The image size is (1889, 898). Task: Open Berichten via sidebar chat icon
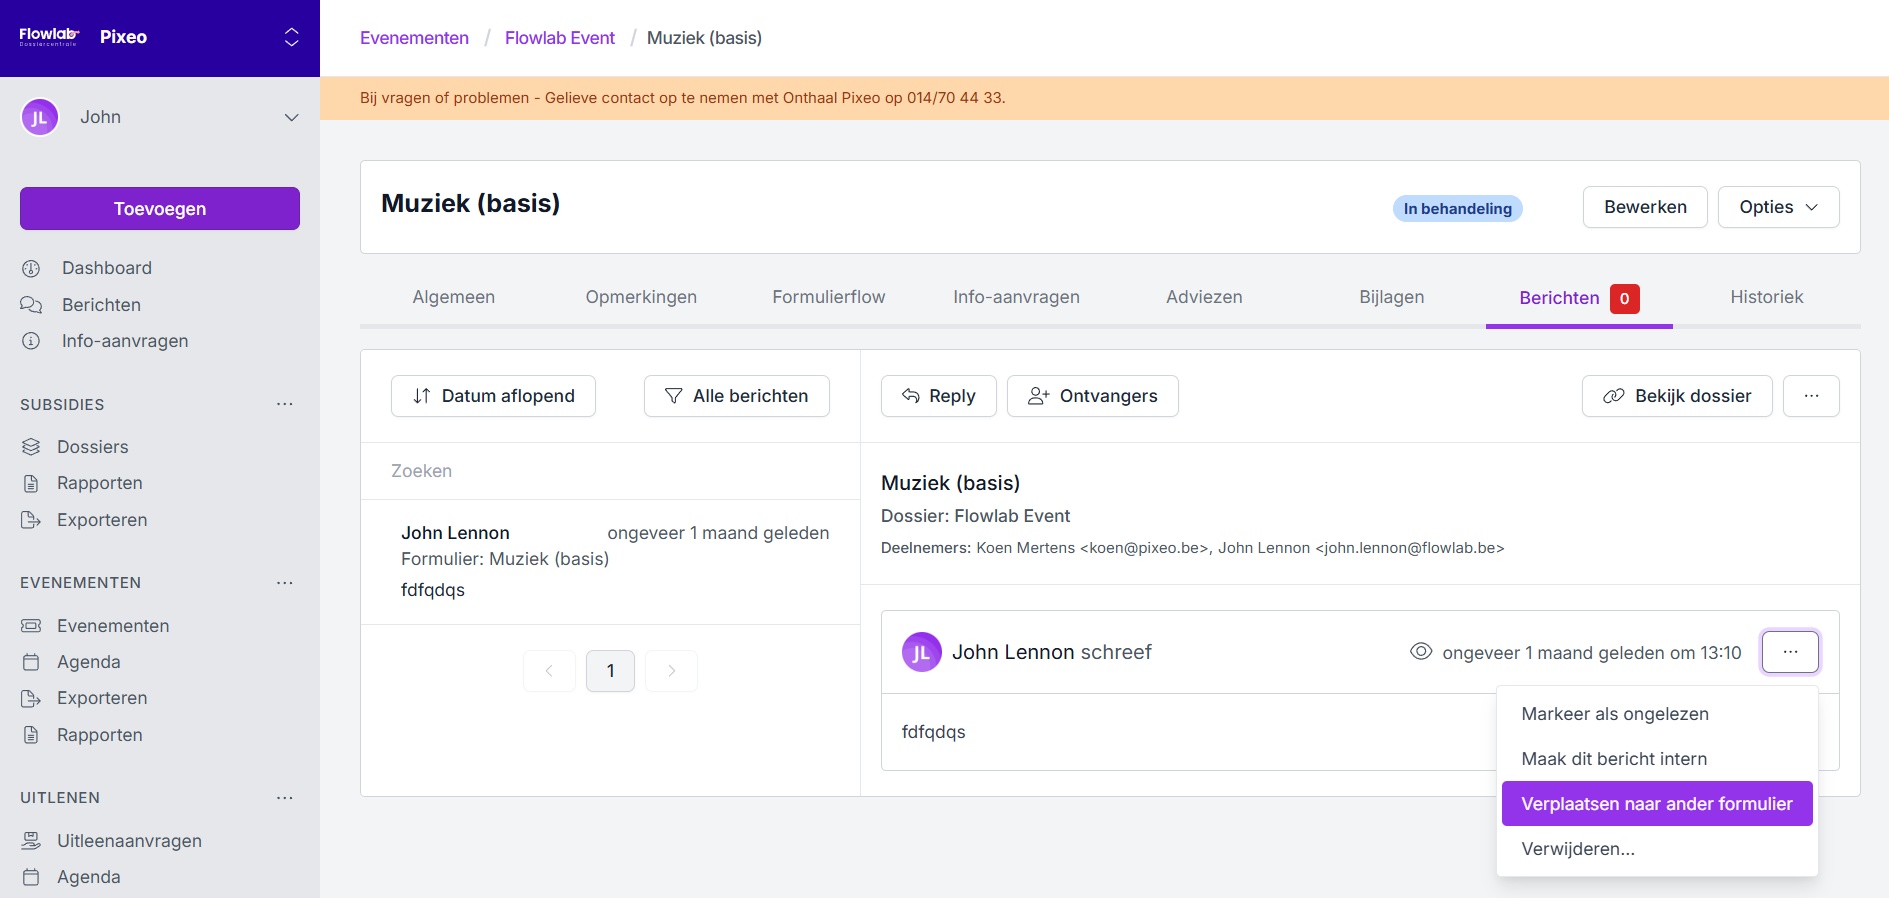point(31,305)
